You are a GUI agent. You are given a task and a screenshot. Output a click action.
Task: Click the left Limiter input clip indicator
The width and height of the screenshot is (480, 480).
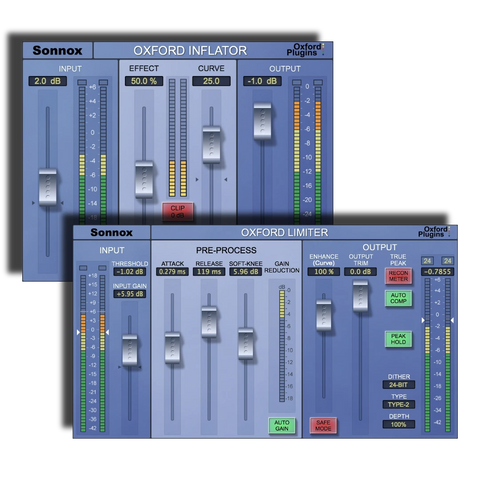click(83, 268)
